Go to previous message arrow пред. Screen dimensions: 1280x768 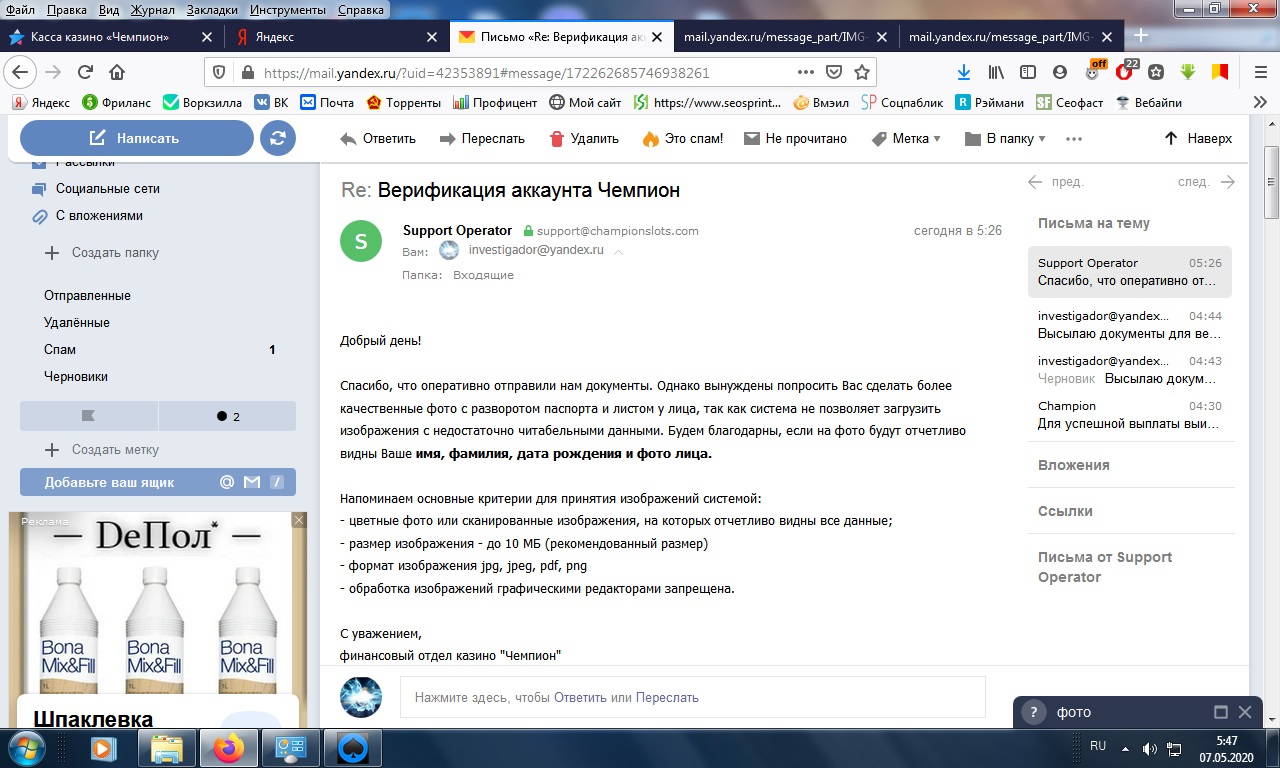click(x=1057, y=182)
